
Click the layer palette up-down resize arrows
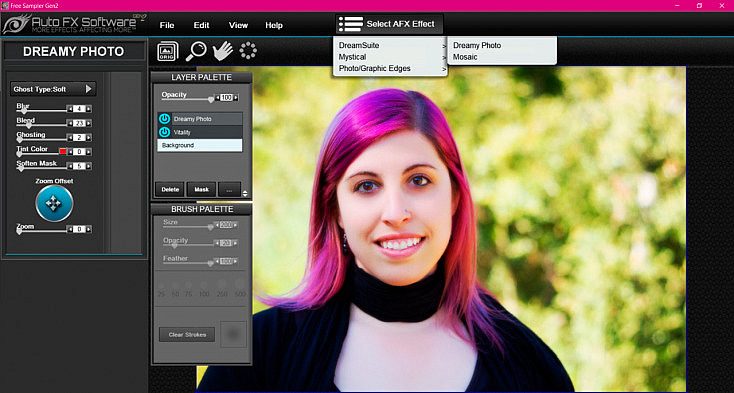click(244, 193)
